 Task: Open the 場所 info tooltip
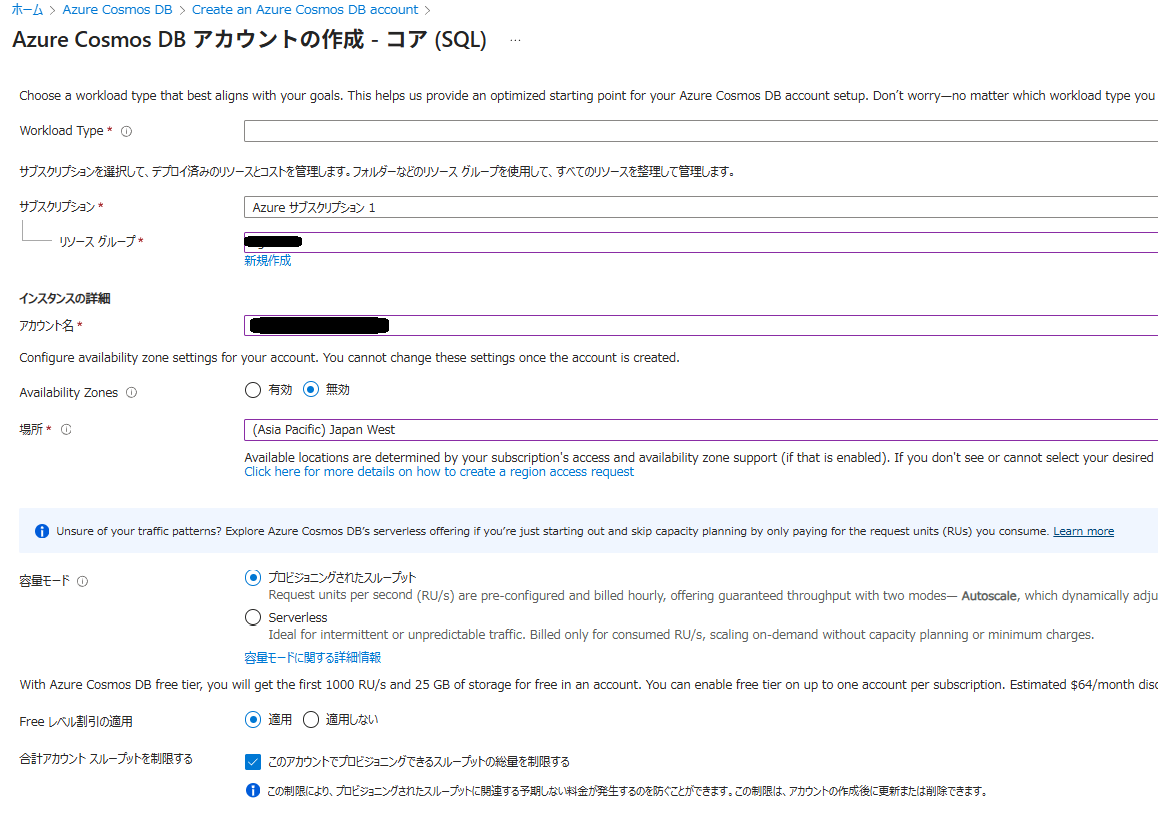pos(65,429)
